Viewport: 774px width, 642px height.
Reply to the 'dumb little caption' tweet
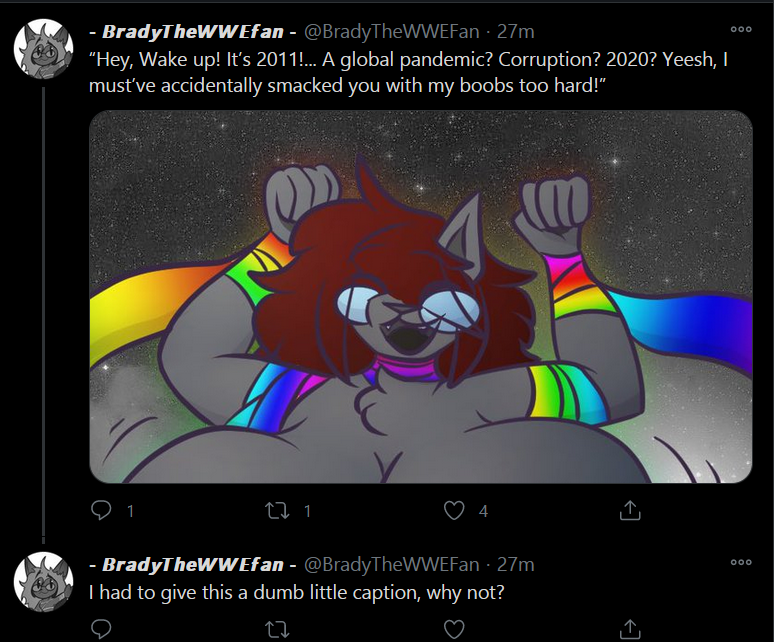(x=101, y=629)
